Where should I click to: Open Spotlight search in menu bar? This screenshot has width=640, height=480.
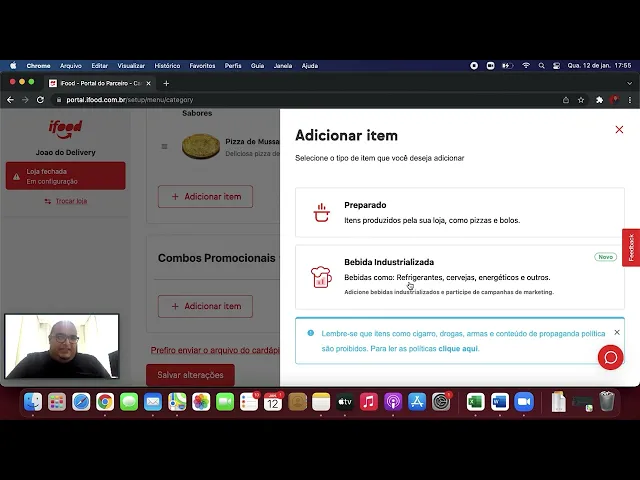point(542,66)
